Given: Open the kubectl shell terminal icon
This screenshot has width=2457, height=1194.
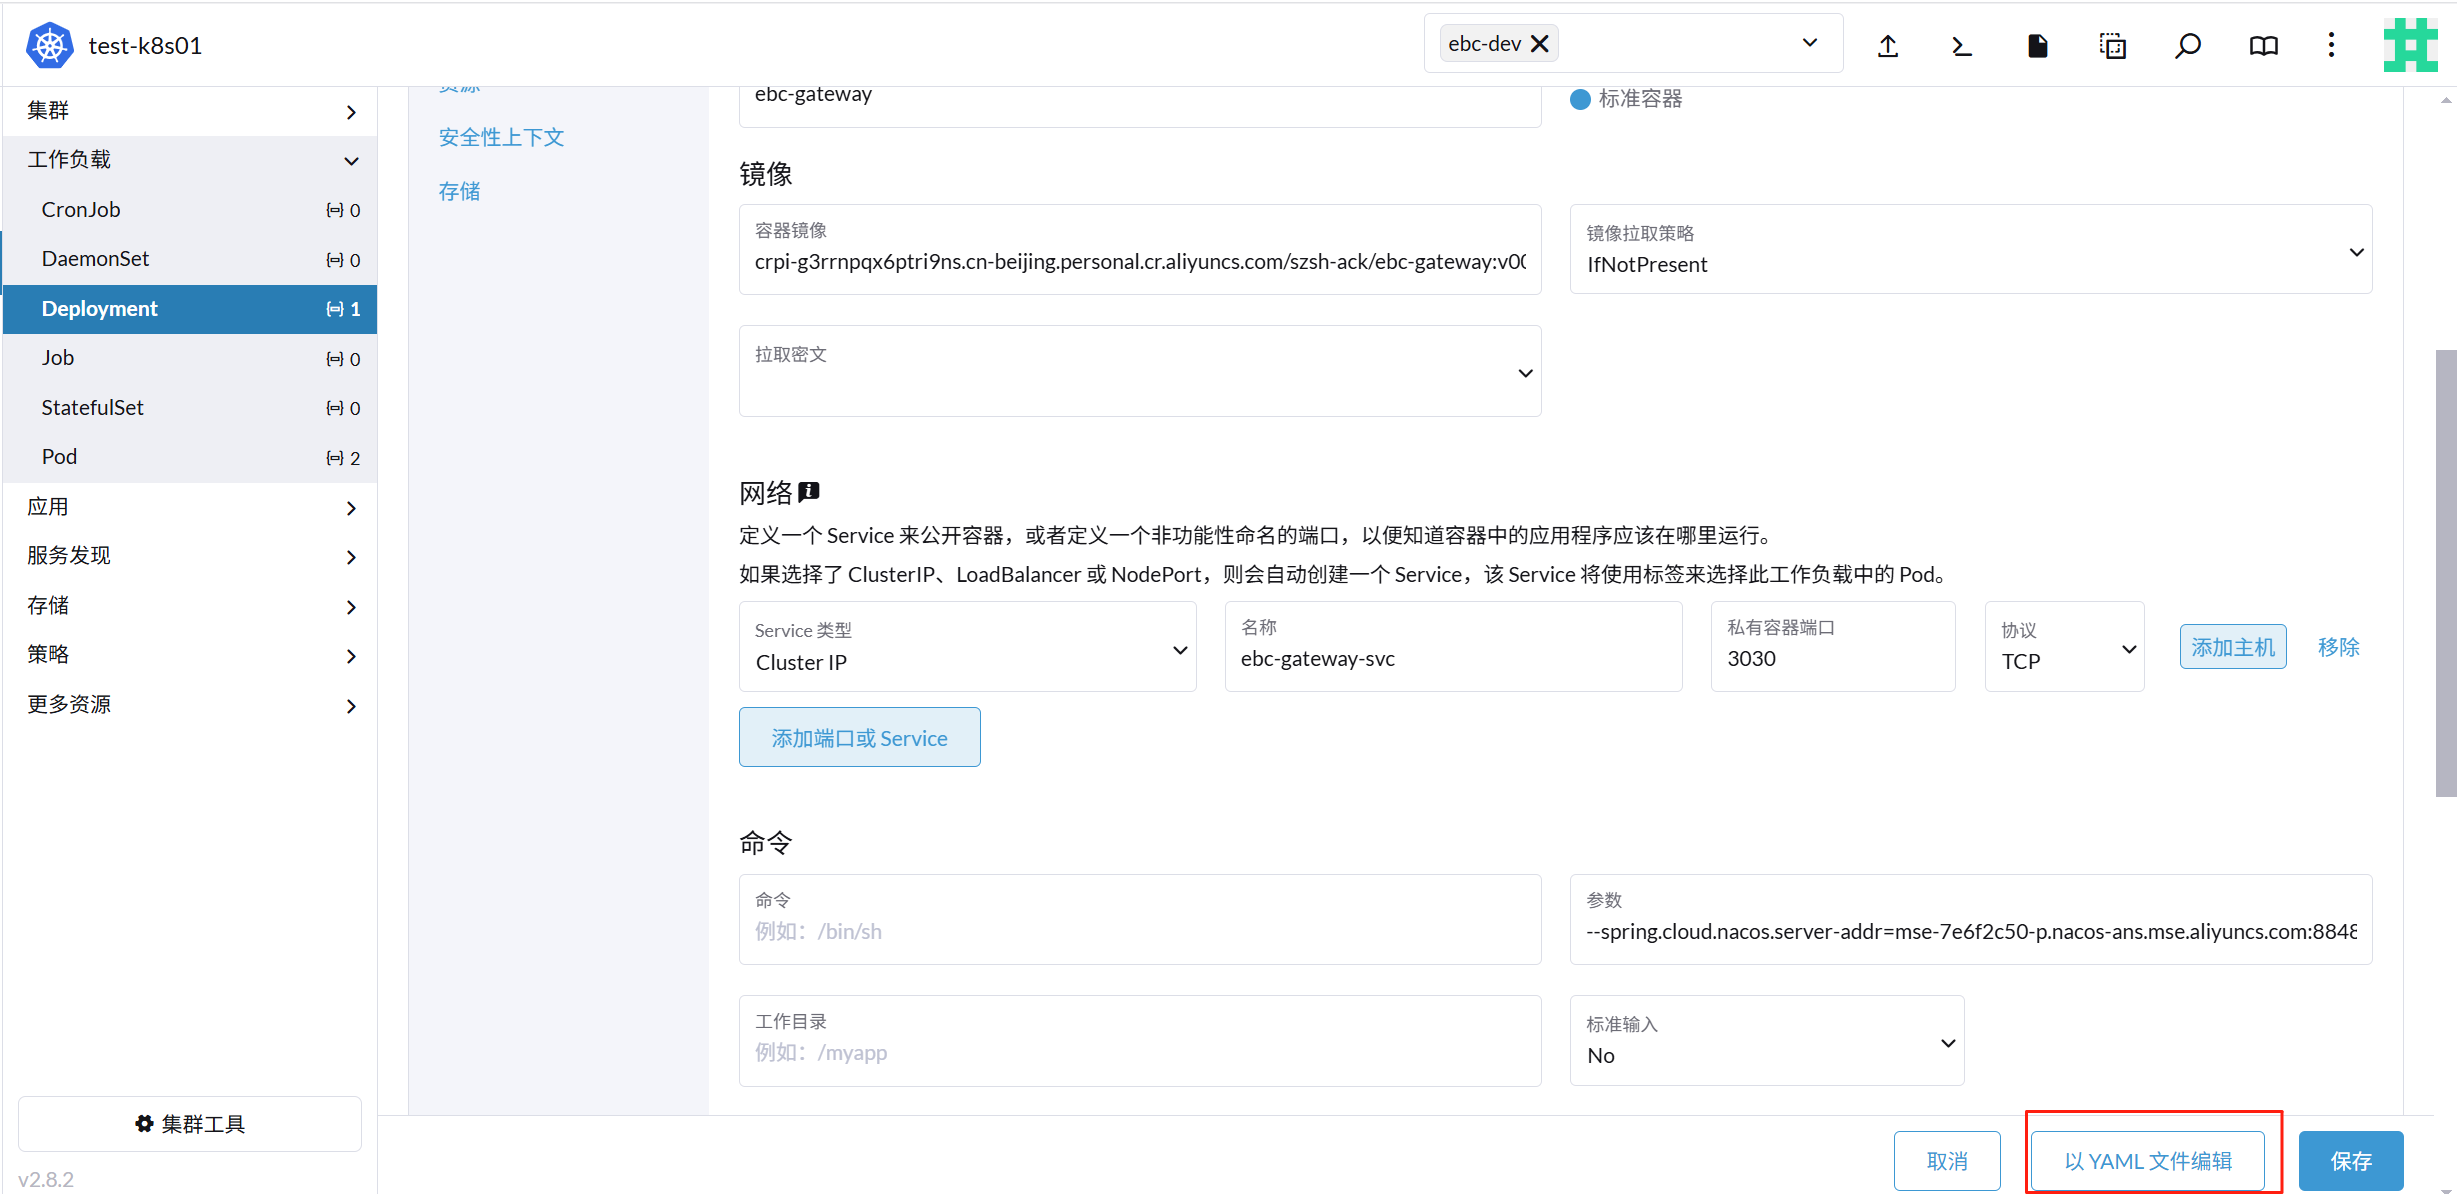Looking at the screenshot, I should (1962, 45).
